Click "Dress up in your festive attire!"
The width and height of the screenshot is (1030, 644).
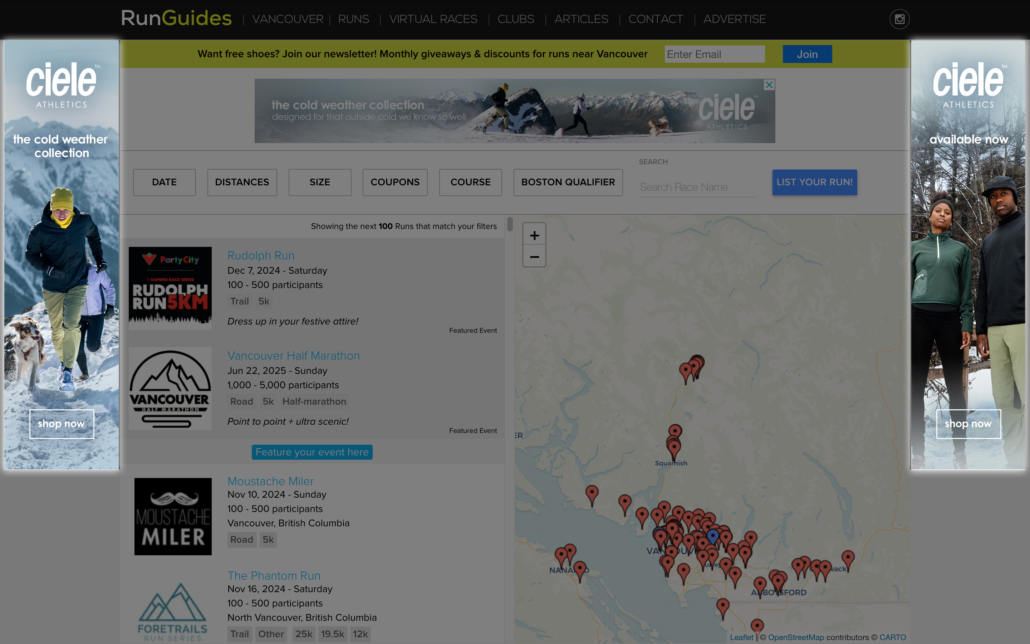pos(293,321)
